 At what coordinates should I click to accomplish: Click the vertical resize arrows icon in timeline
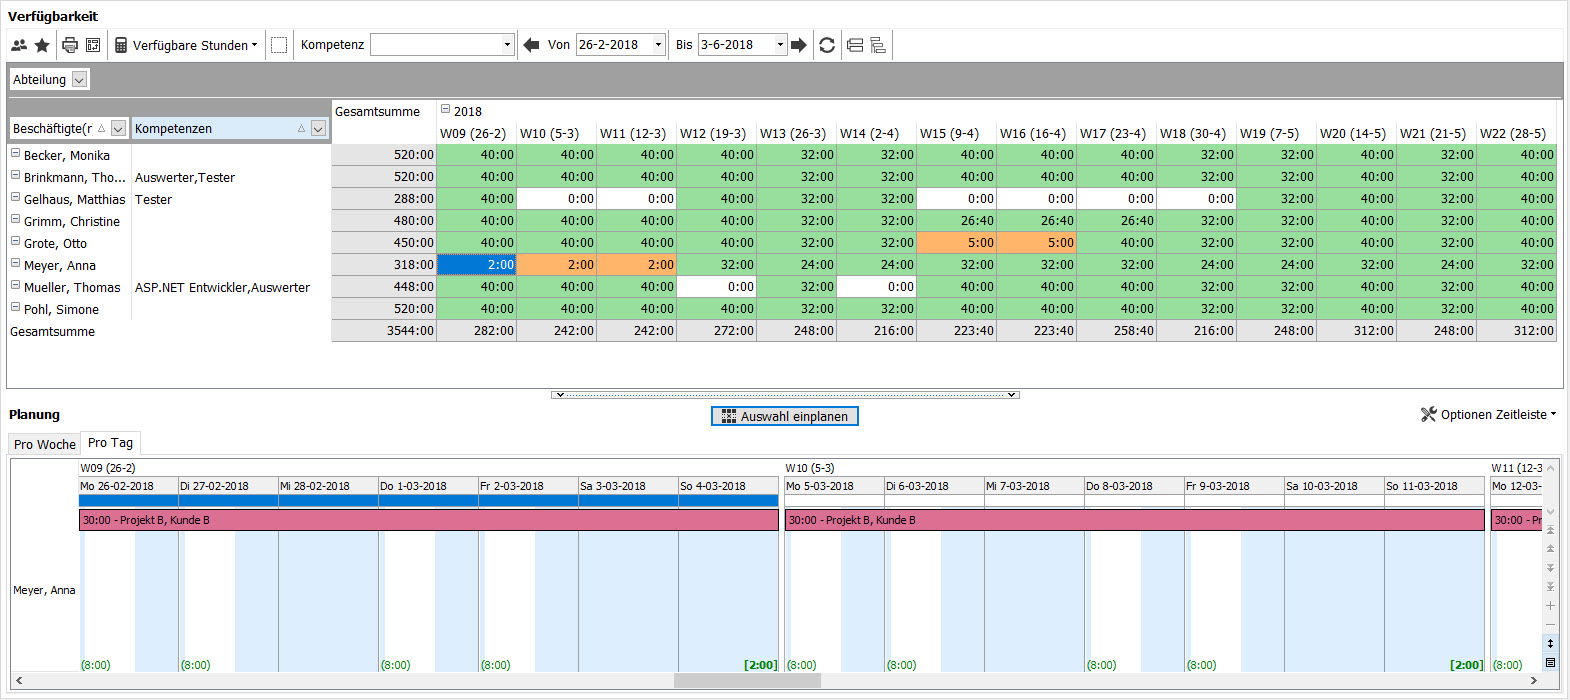(x=1550, y=643)
